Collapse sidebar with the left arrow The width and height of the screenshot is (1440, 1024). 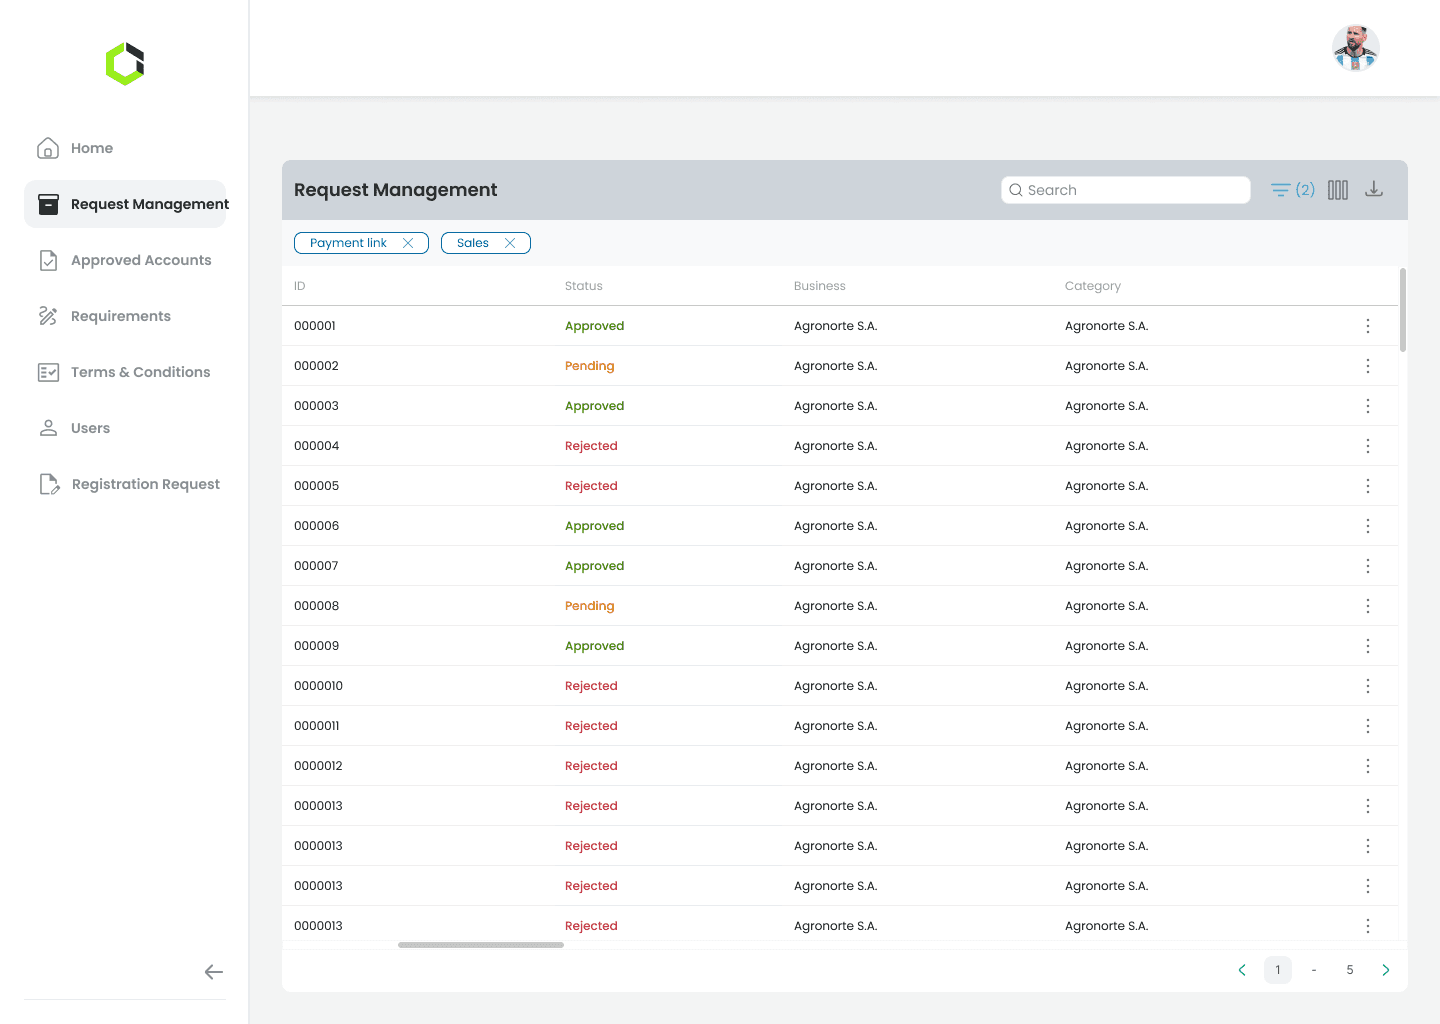point(213,972)
